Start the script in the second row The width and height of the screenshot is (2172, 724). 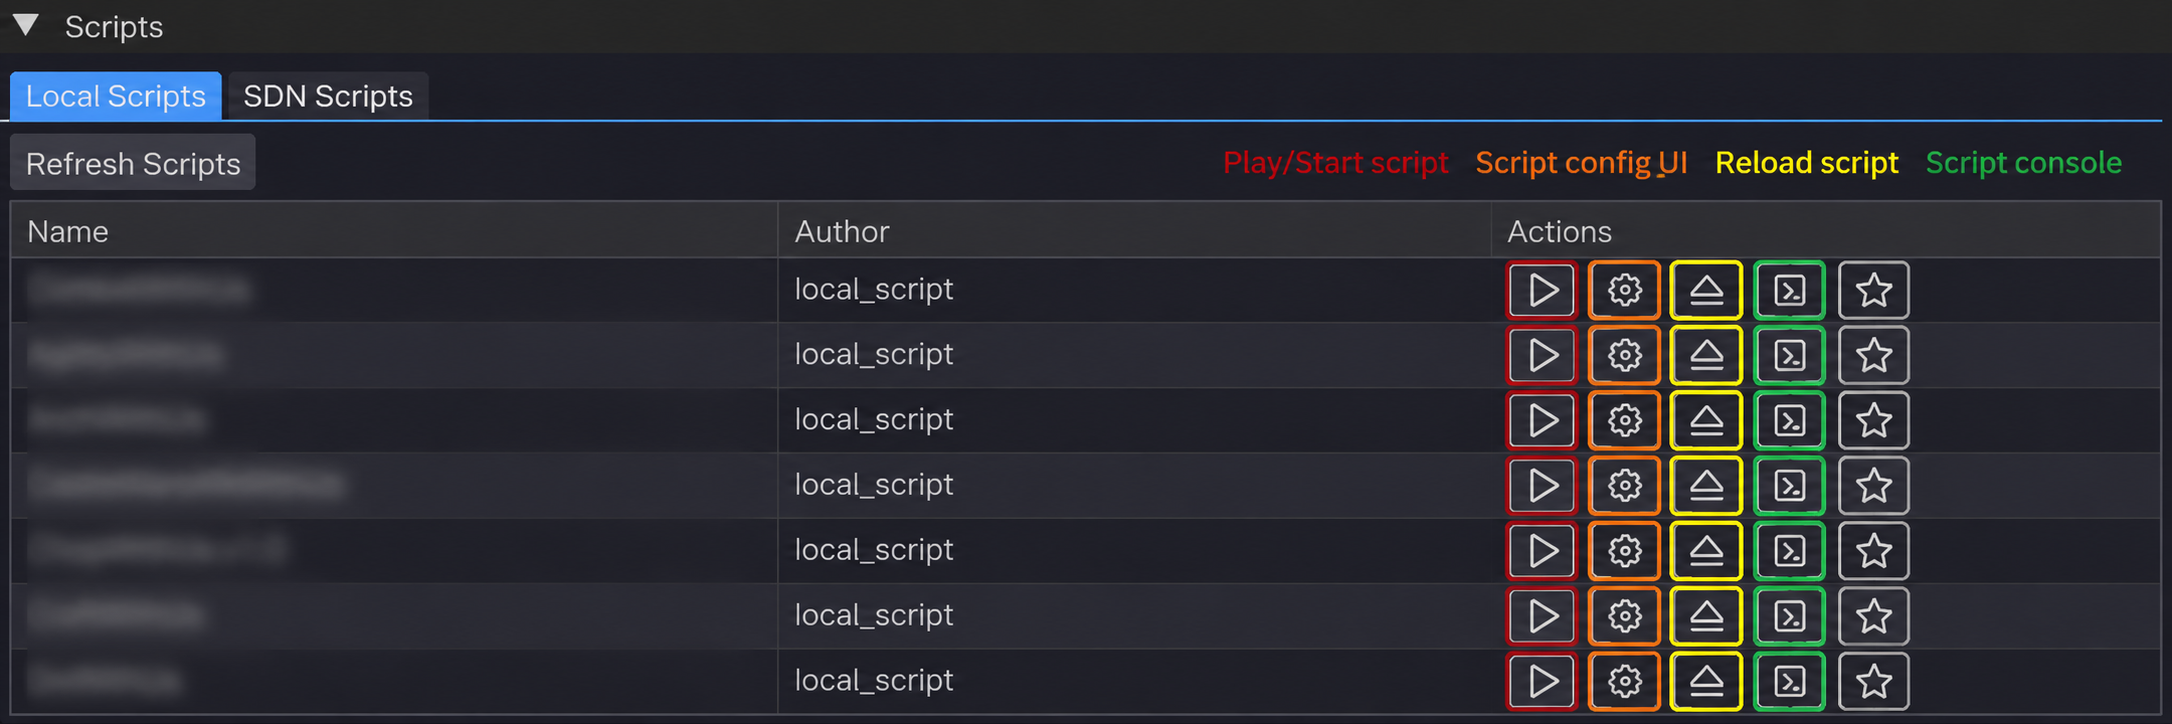1542,355
